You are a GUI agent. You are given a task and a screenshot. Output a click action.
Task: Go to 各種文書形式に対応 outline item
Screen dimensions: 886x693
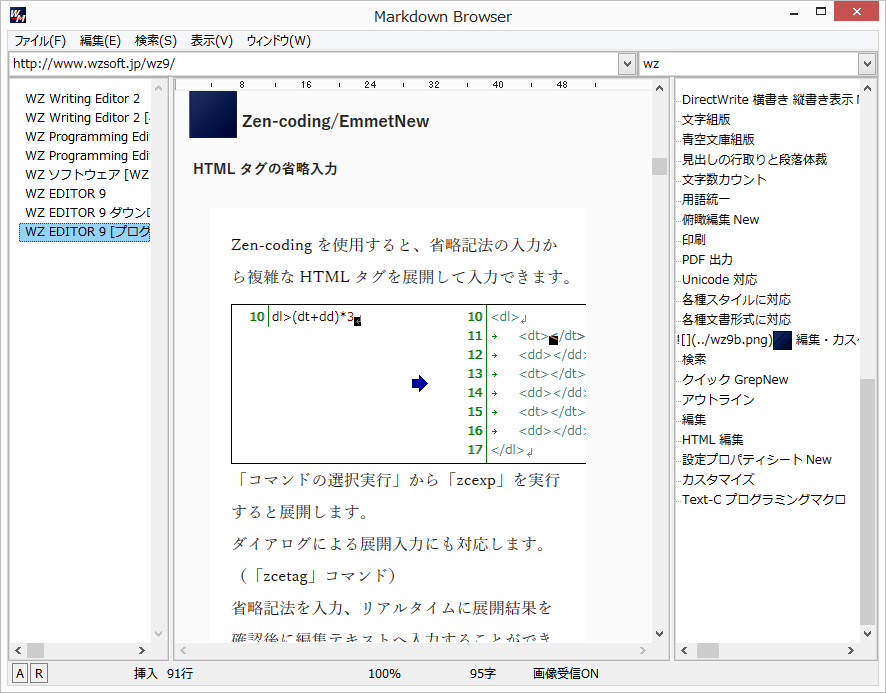pos(736,320)
